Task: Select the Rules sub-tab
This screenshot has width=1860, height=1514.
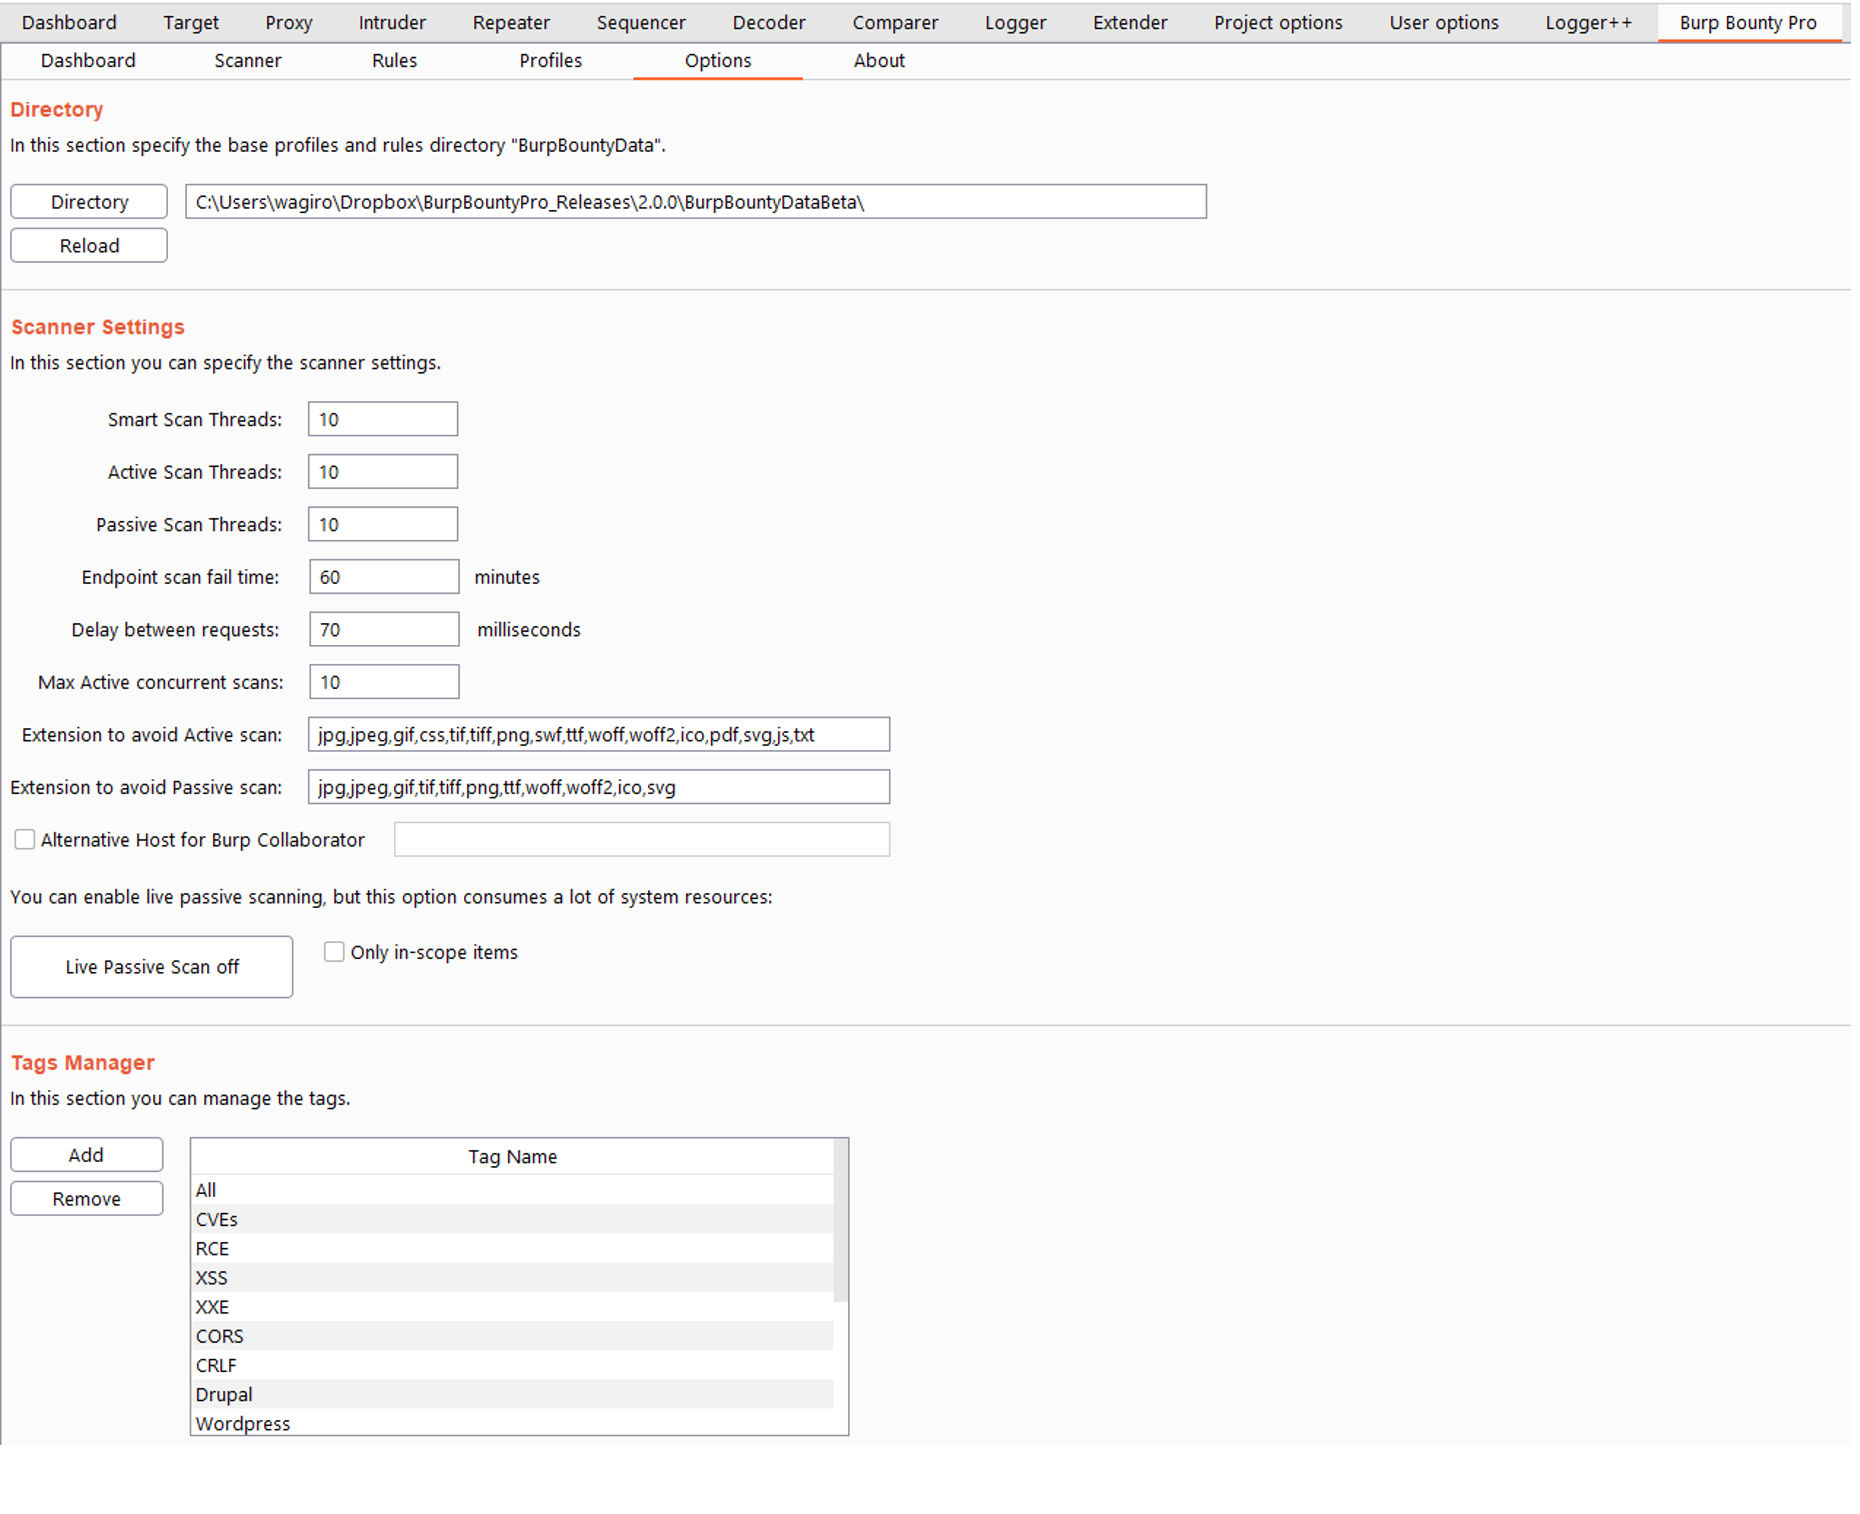Action: pyautogui.click(x=394, y=60)
